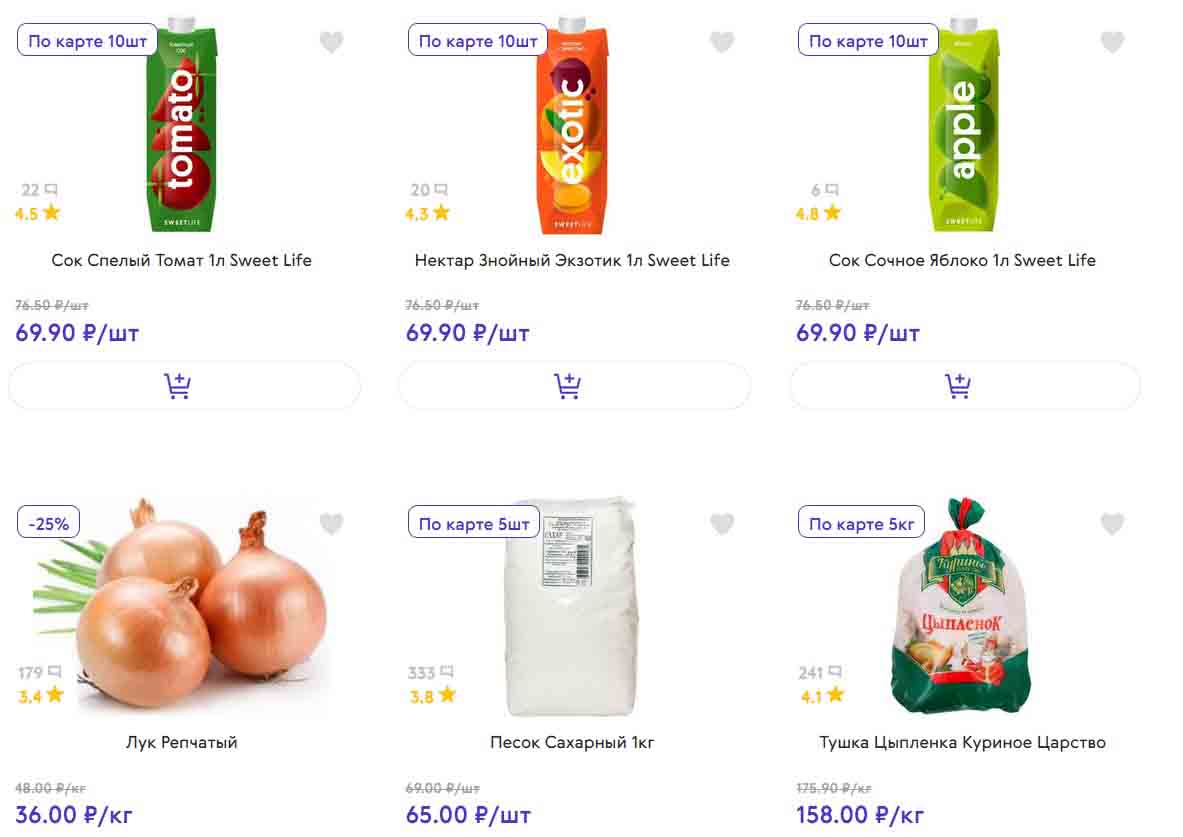
Task: Toggle heart on Лук Репчатый
Action: (331, 524)
